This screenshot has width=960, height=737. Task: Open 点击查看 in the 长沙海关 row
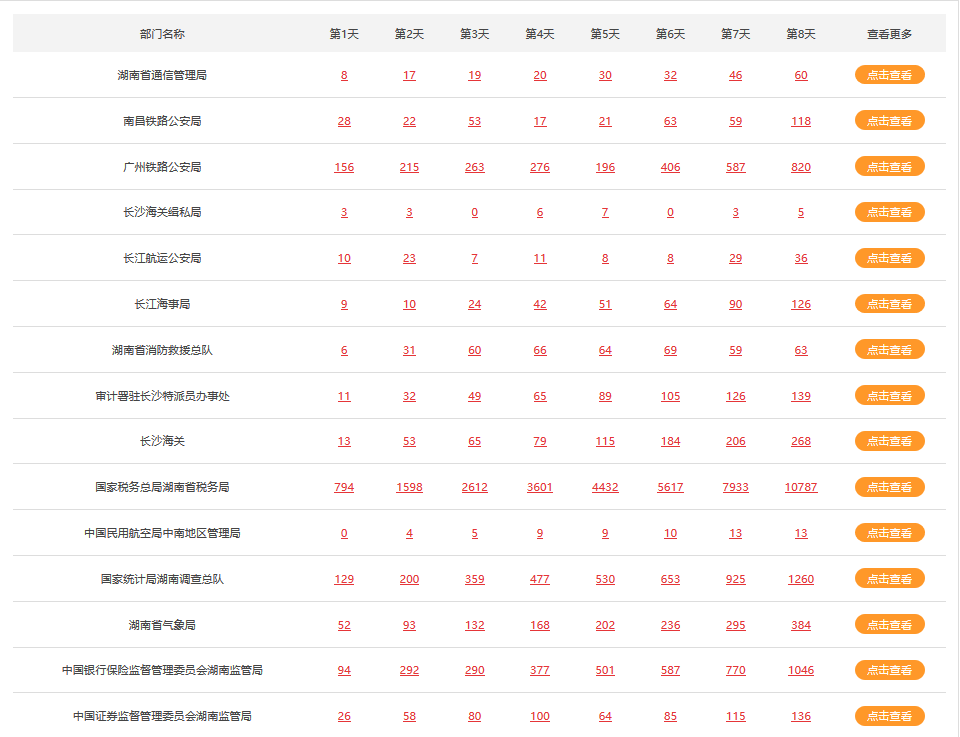click(889, 441)
